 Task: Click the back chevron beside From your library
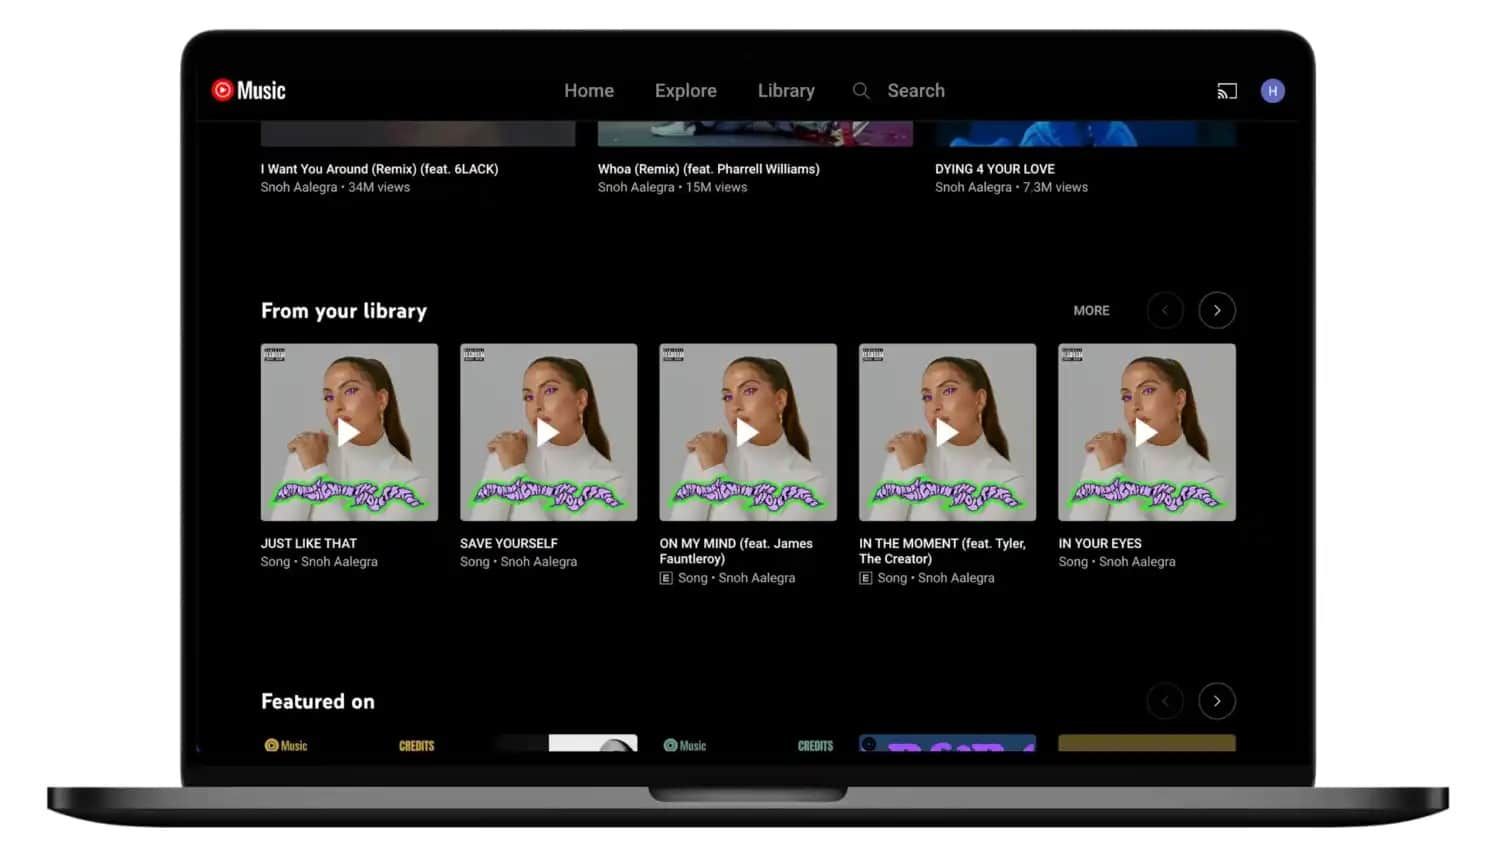click(x=1165, y=310)
